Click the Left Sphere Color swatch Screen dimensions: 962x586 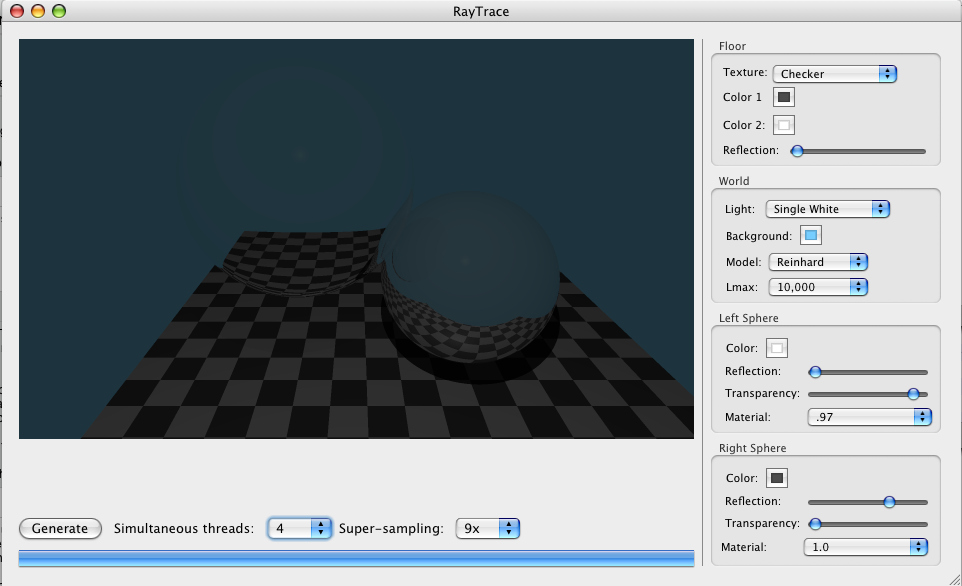click(776, 348)
